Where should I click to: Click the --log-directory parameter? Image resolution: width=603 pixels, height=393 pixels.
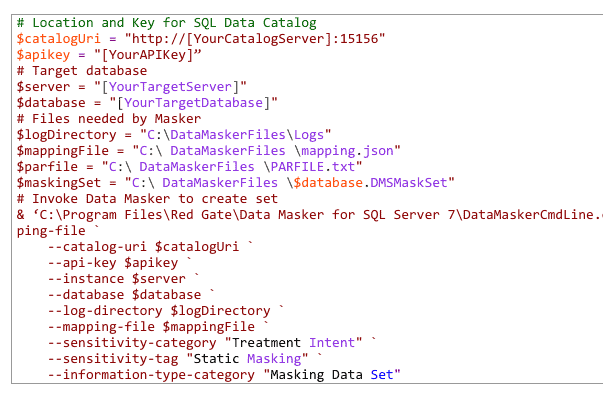(x=105, y=311)
